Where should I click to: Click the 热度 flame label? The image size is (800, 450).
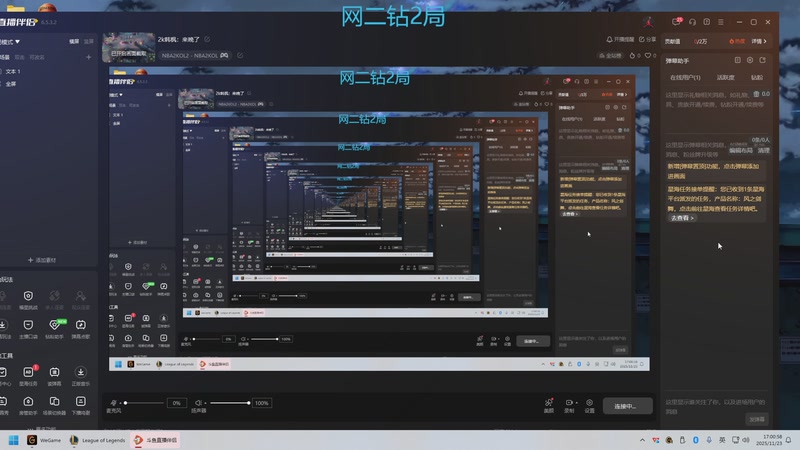(737, 41)
